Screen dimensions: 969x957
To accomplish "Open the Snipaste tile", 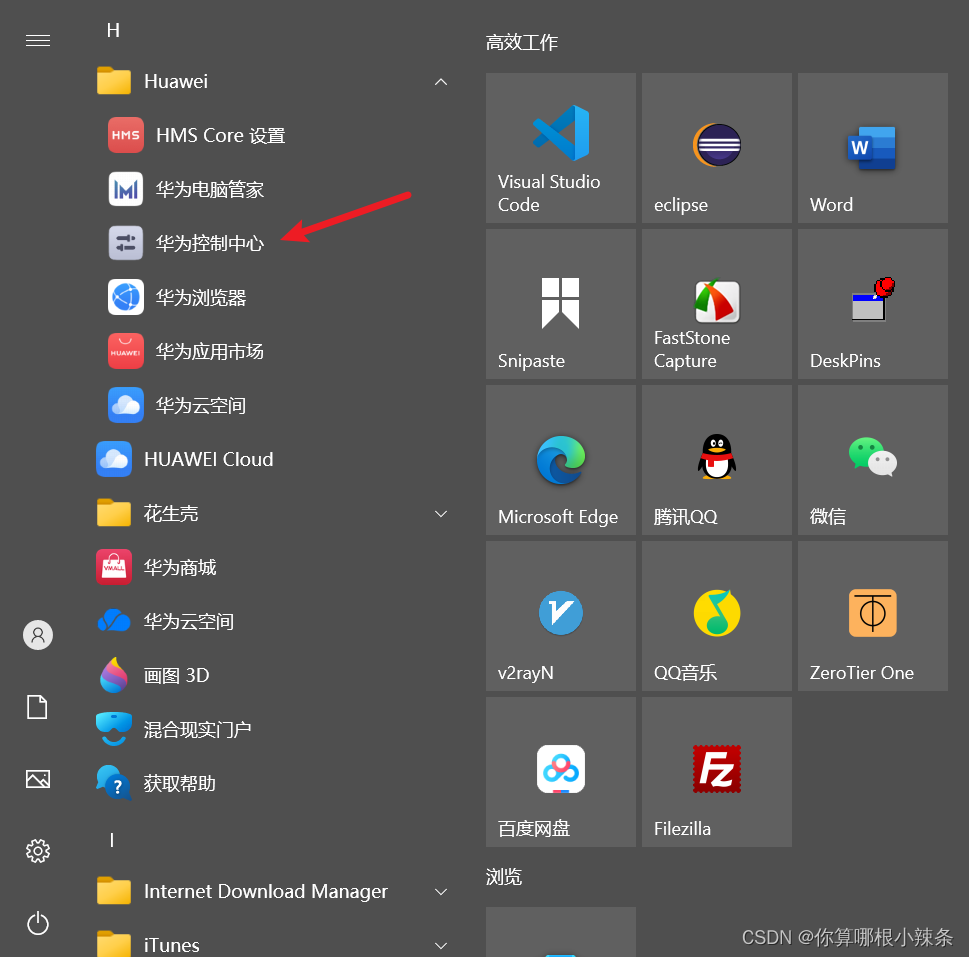I will point(561,304).
